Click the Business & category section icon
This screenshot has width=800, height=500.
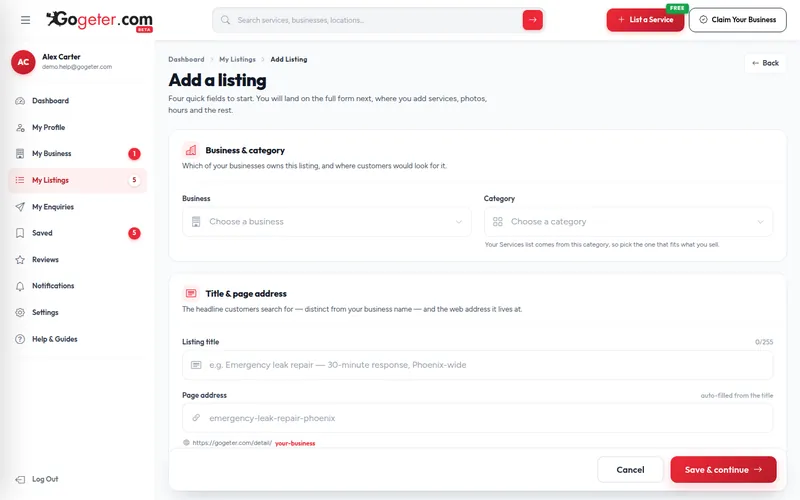[x=191, y=151]
